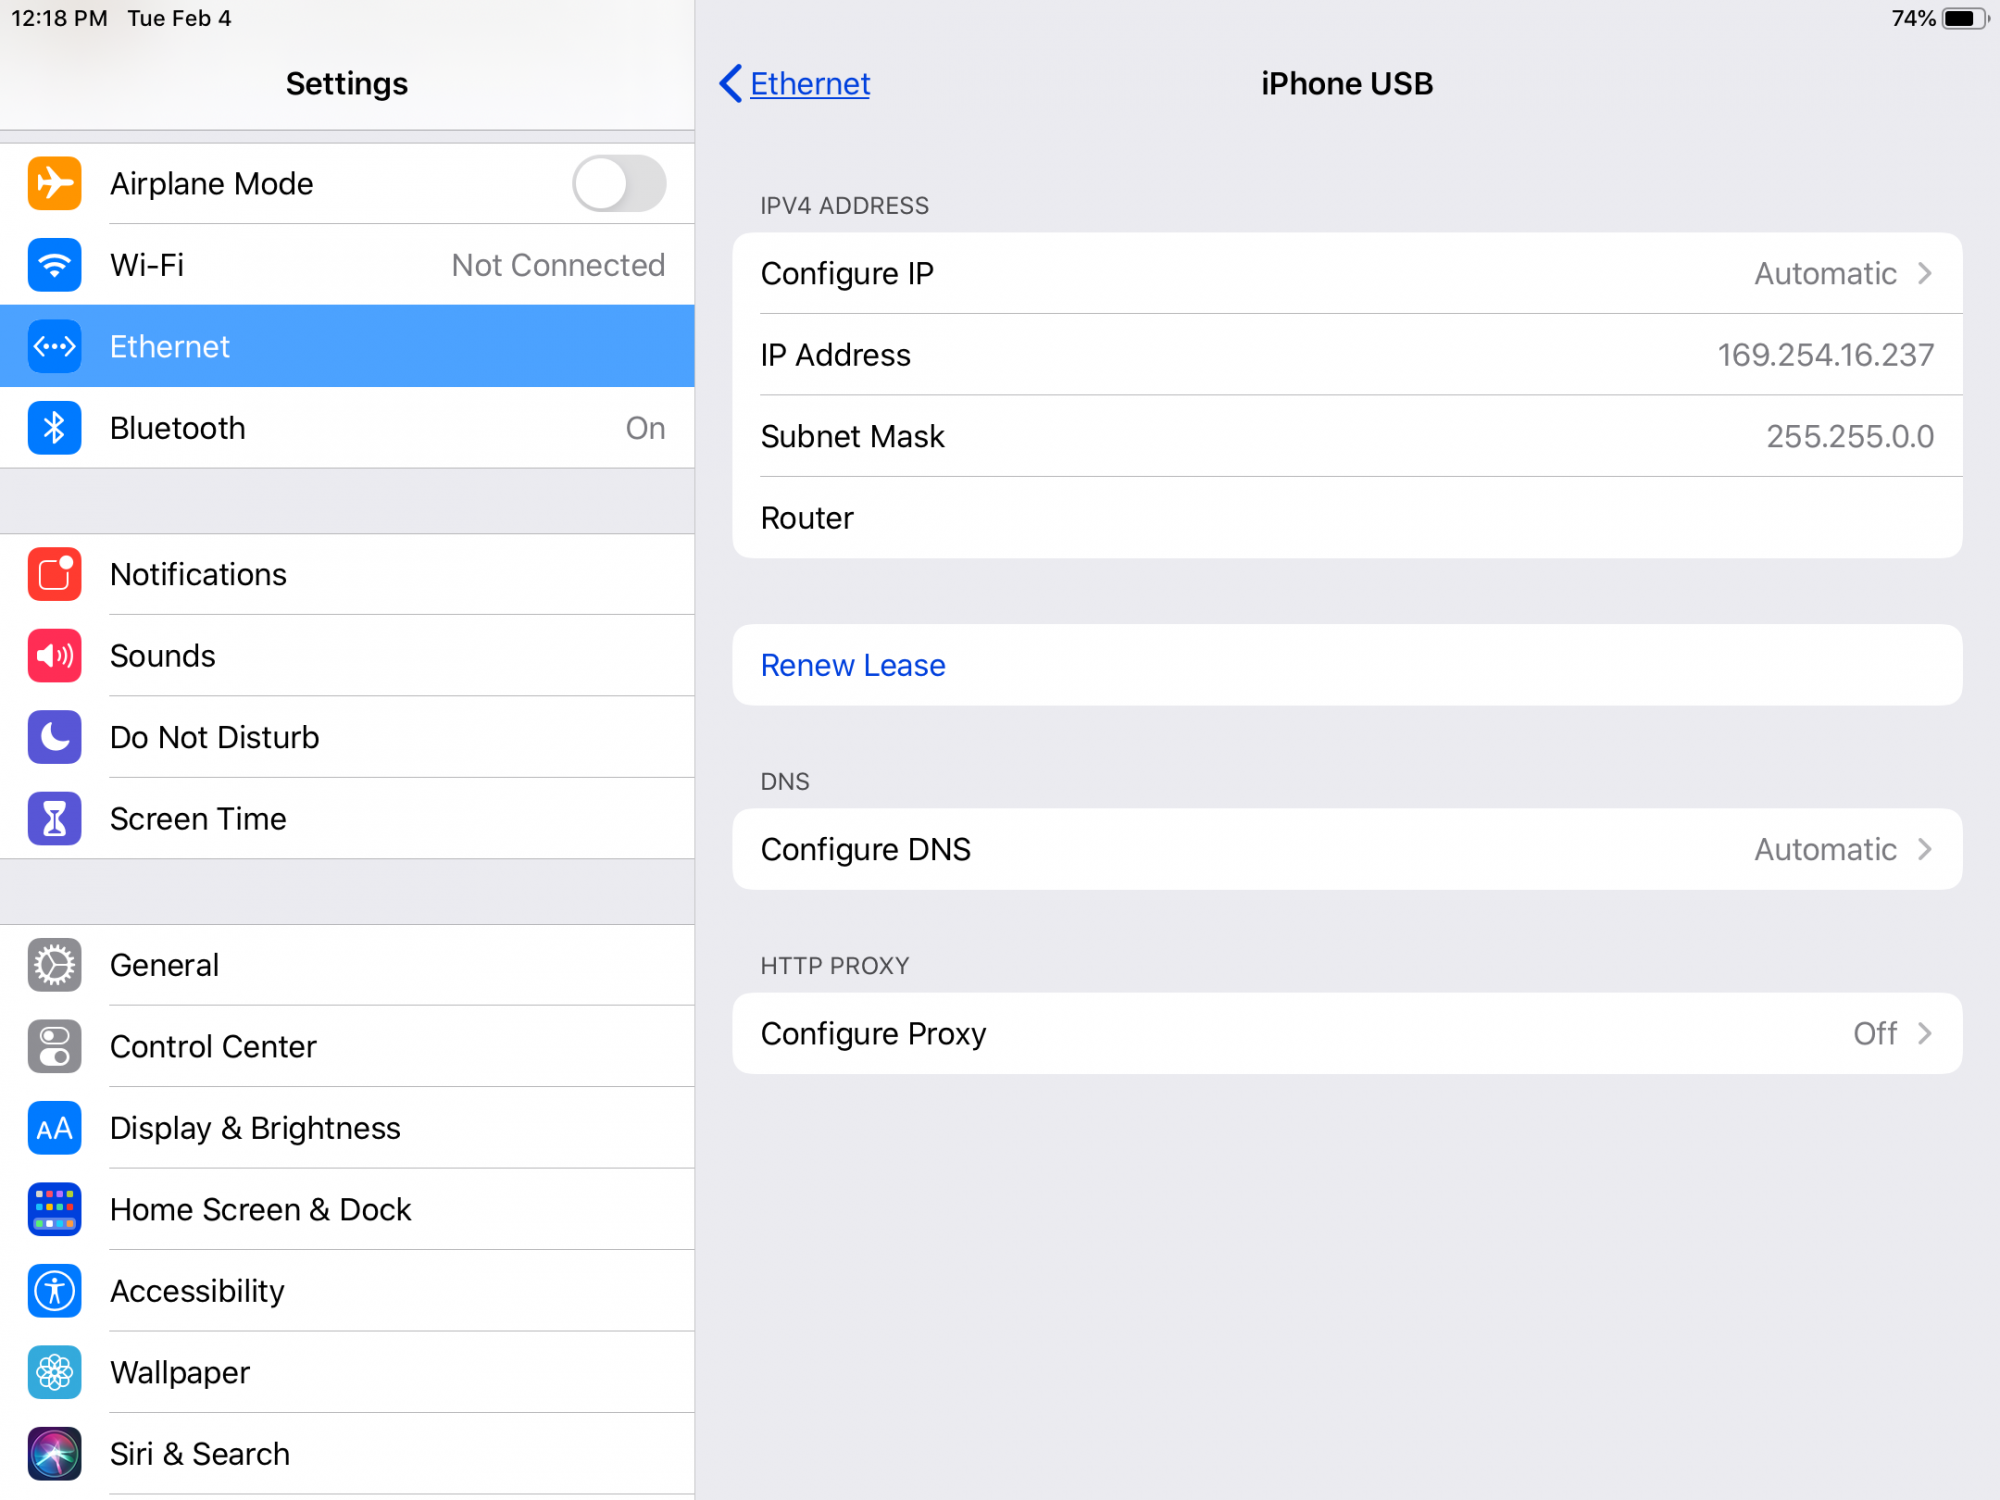2000x1500 pixels.
Task: Tap the battery indicator in status bar
Action: tap(1964, 19)
